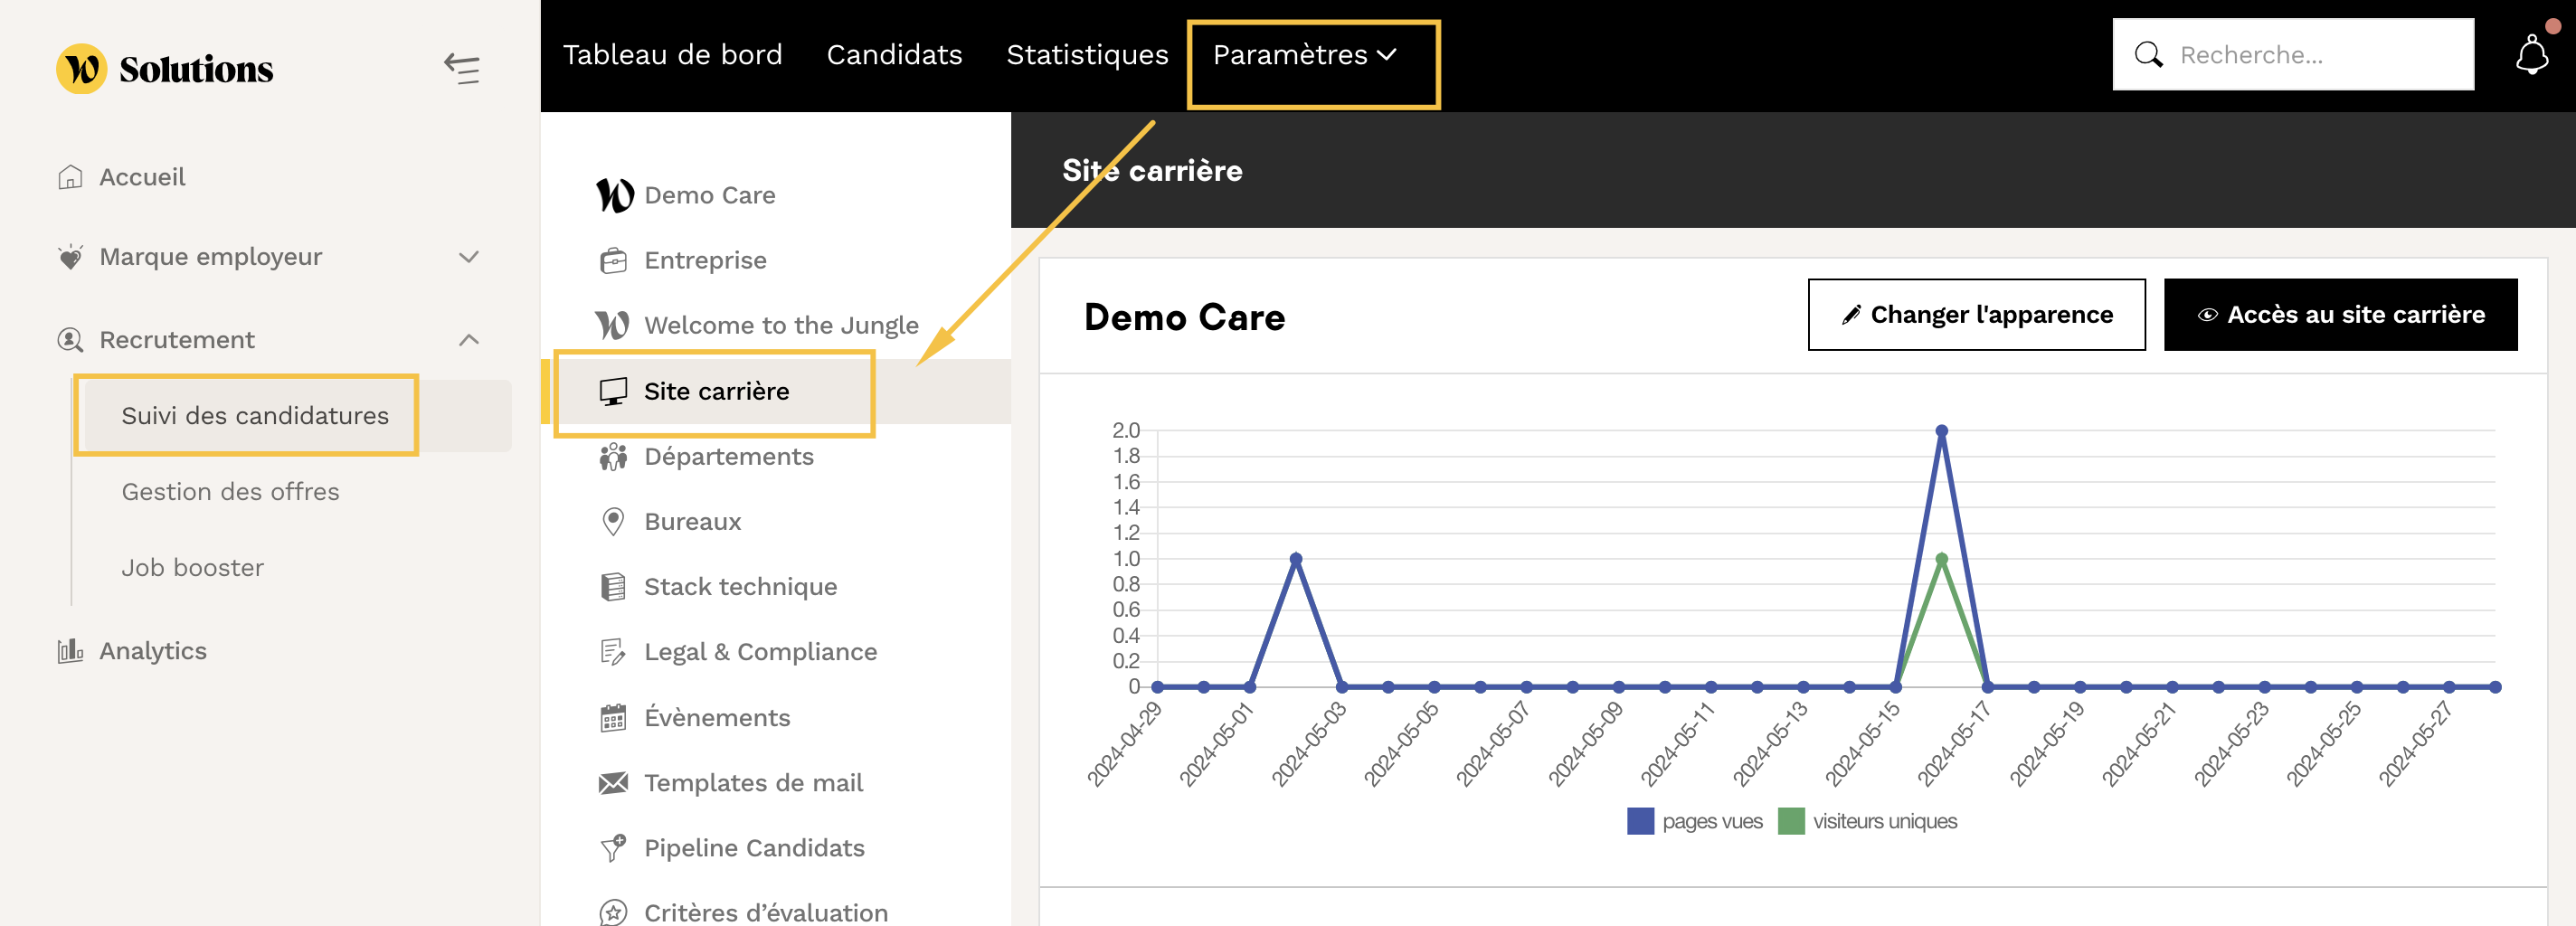
Task: Click the Entreprise briefcase icon
Action: pyautogui.click(x=613, y=261)
